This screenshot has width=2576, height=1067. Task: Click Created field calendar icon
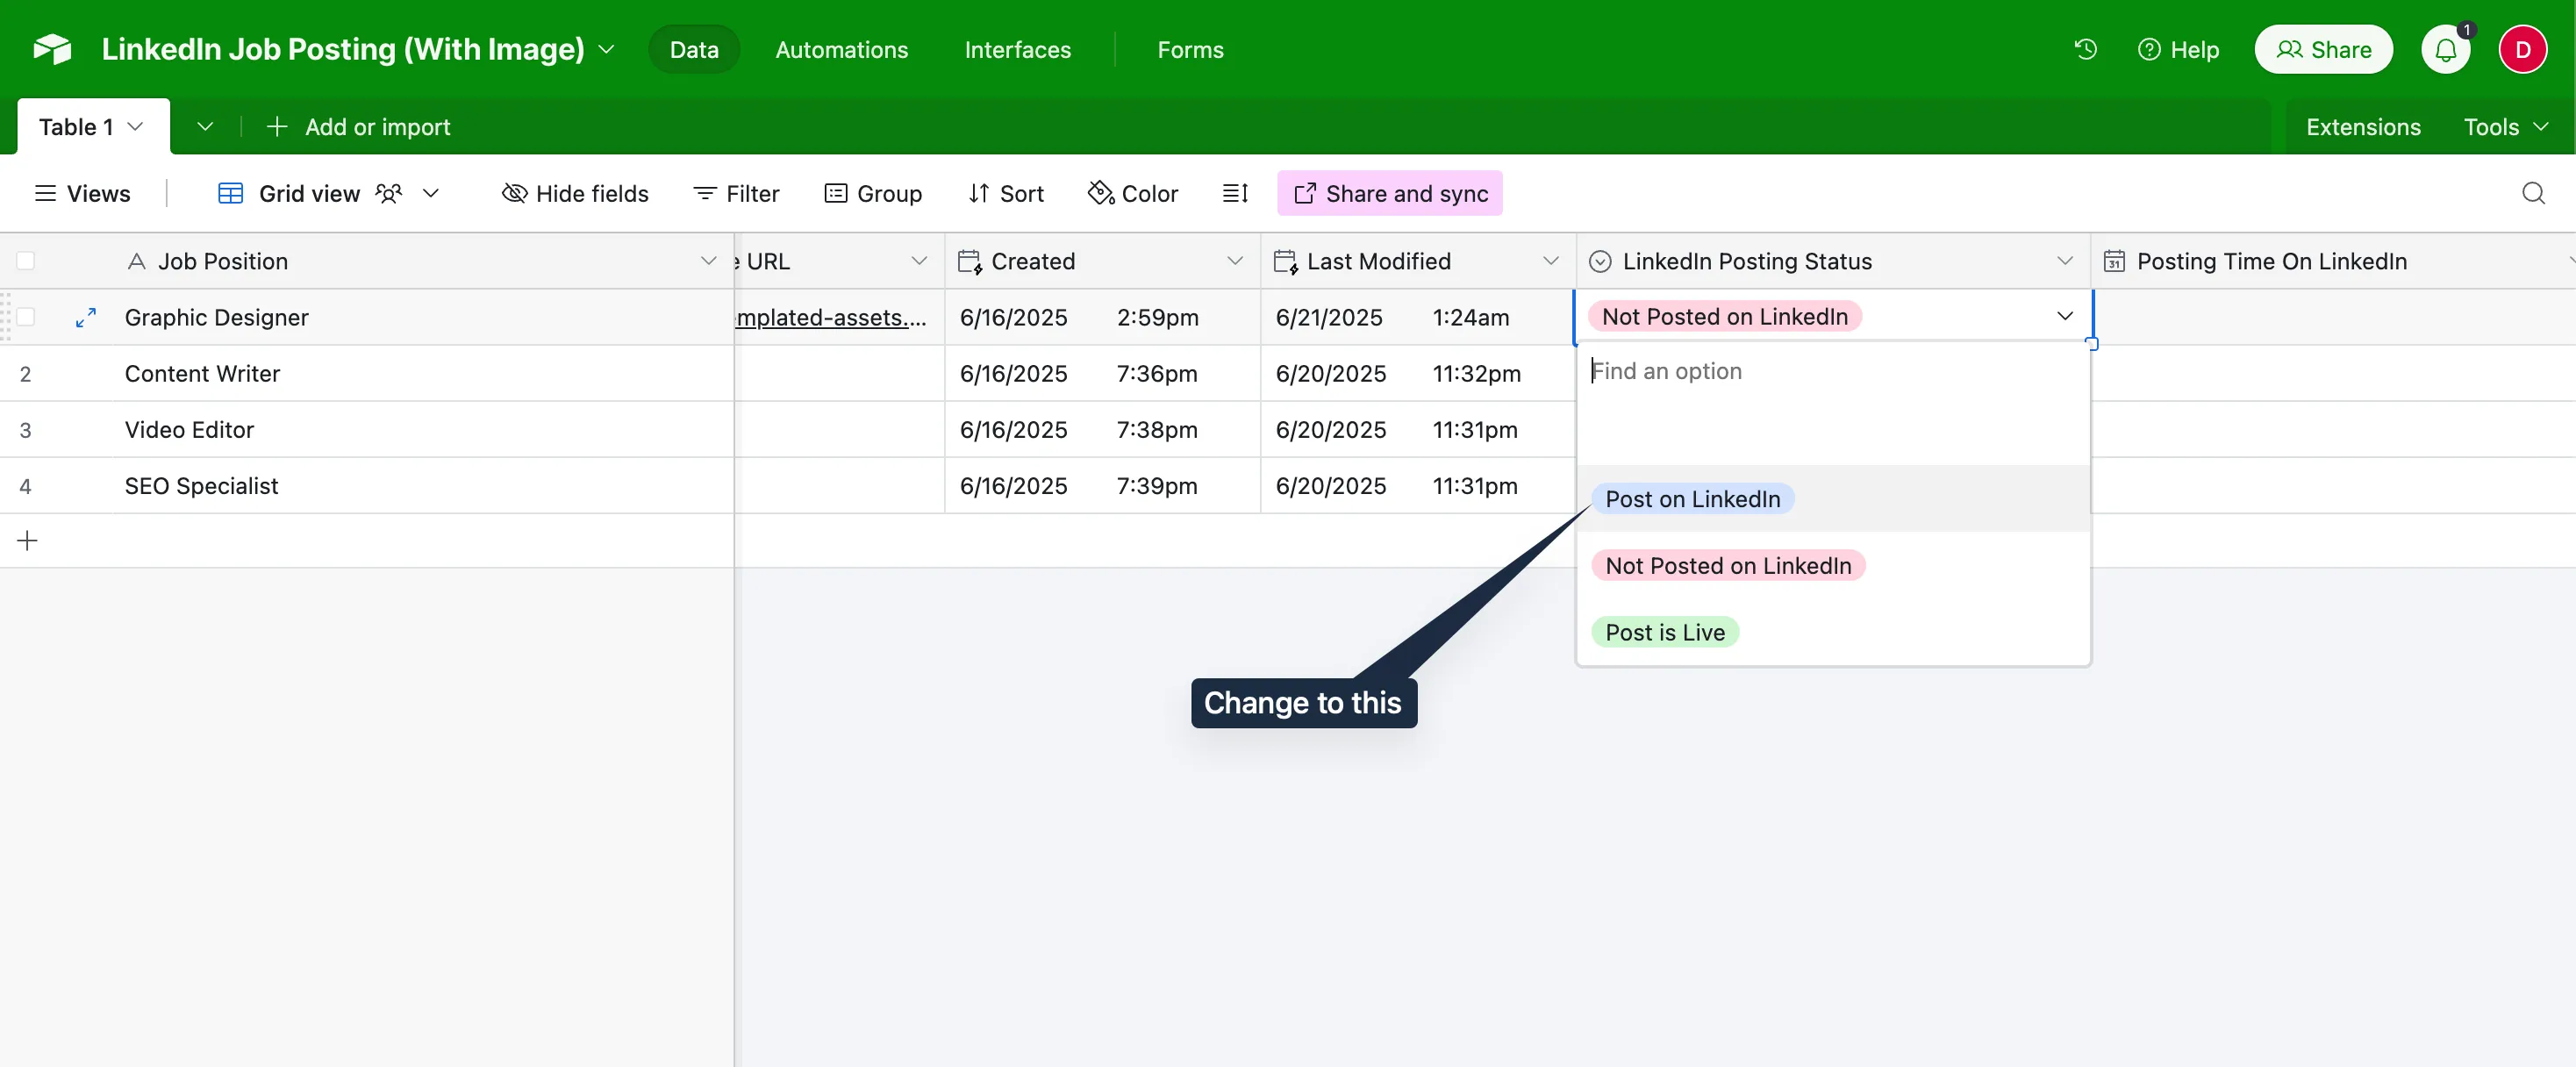970,262
